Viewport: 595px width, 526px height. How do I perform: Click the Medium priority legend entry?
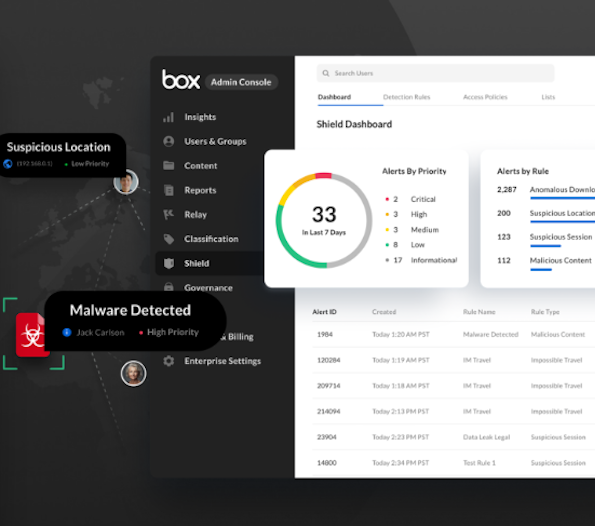(x=412, y=230)
